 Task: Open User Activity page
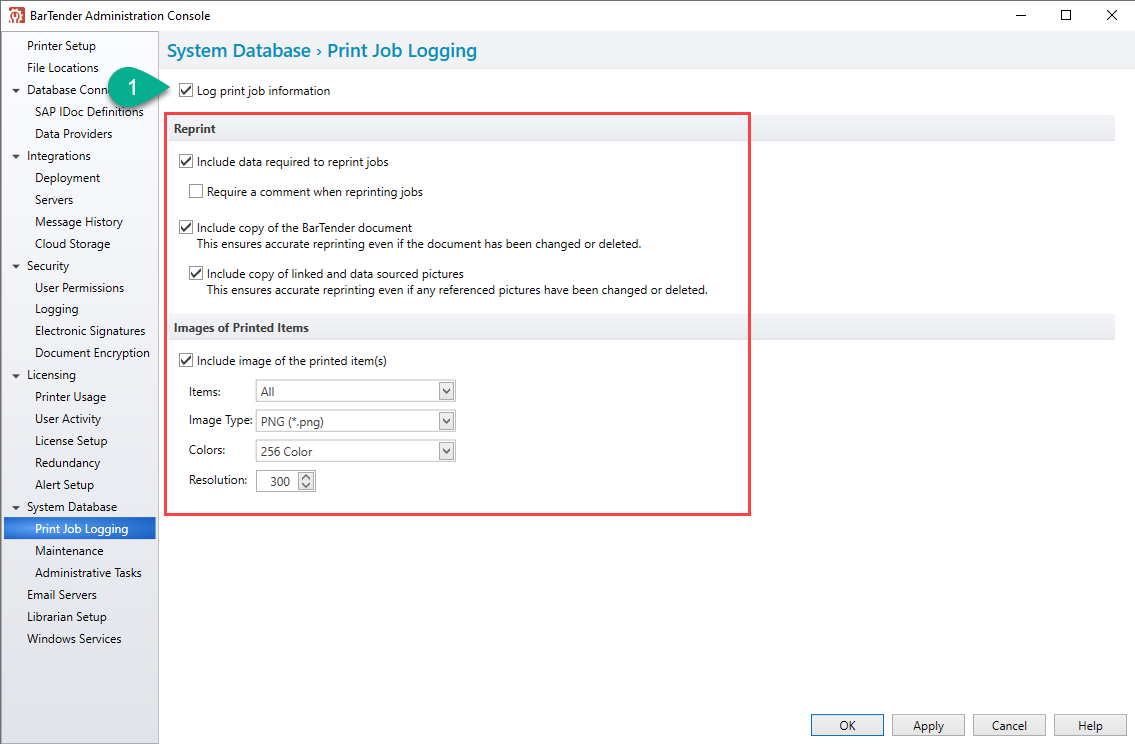point(68,418)
